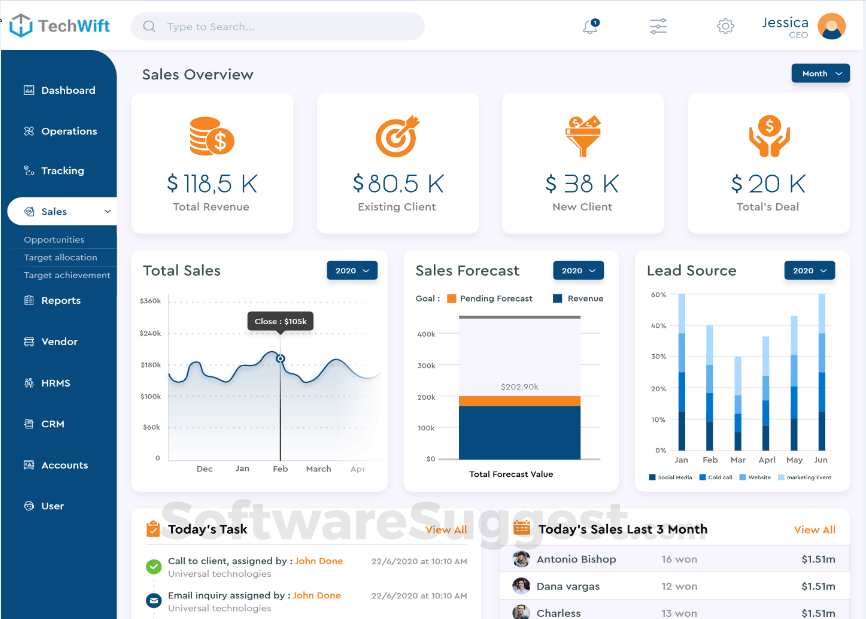Click Antonio Bishop's avatar

(x=521, y=559)
